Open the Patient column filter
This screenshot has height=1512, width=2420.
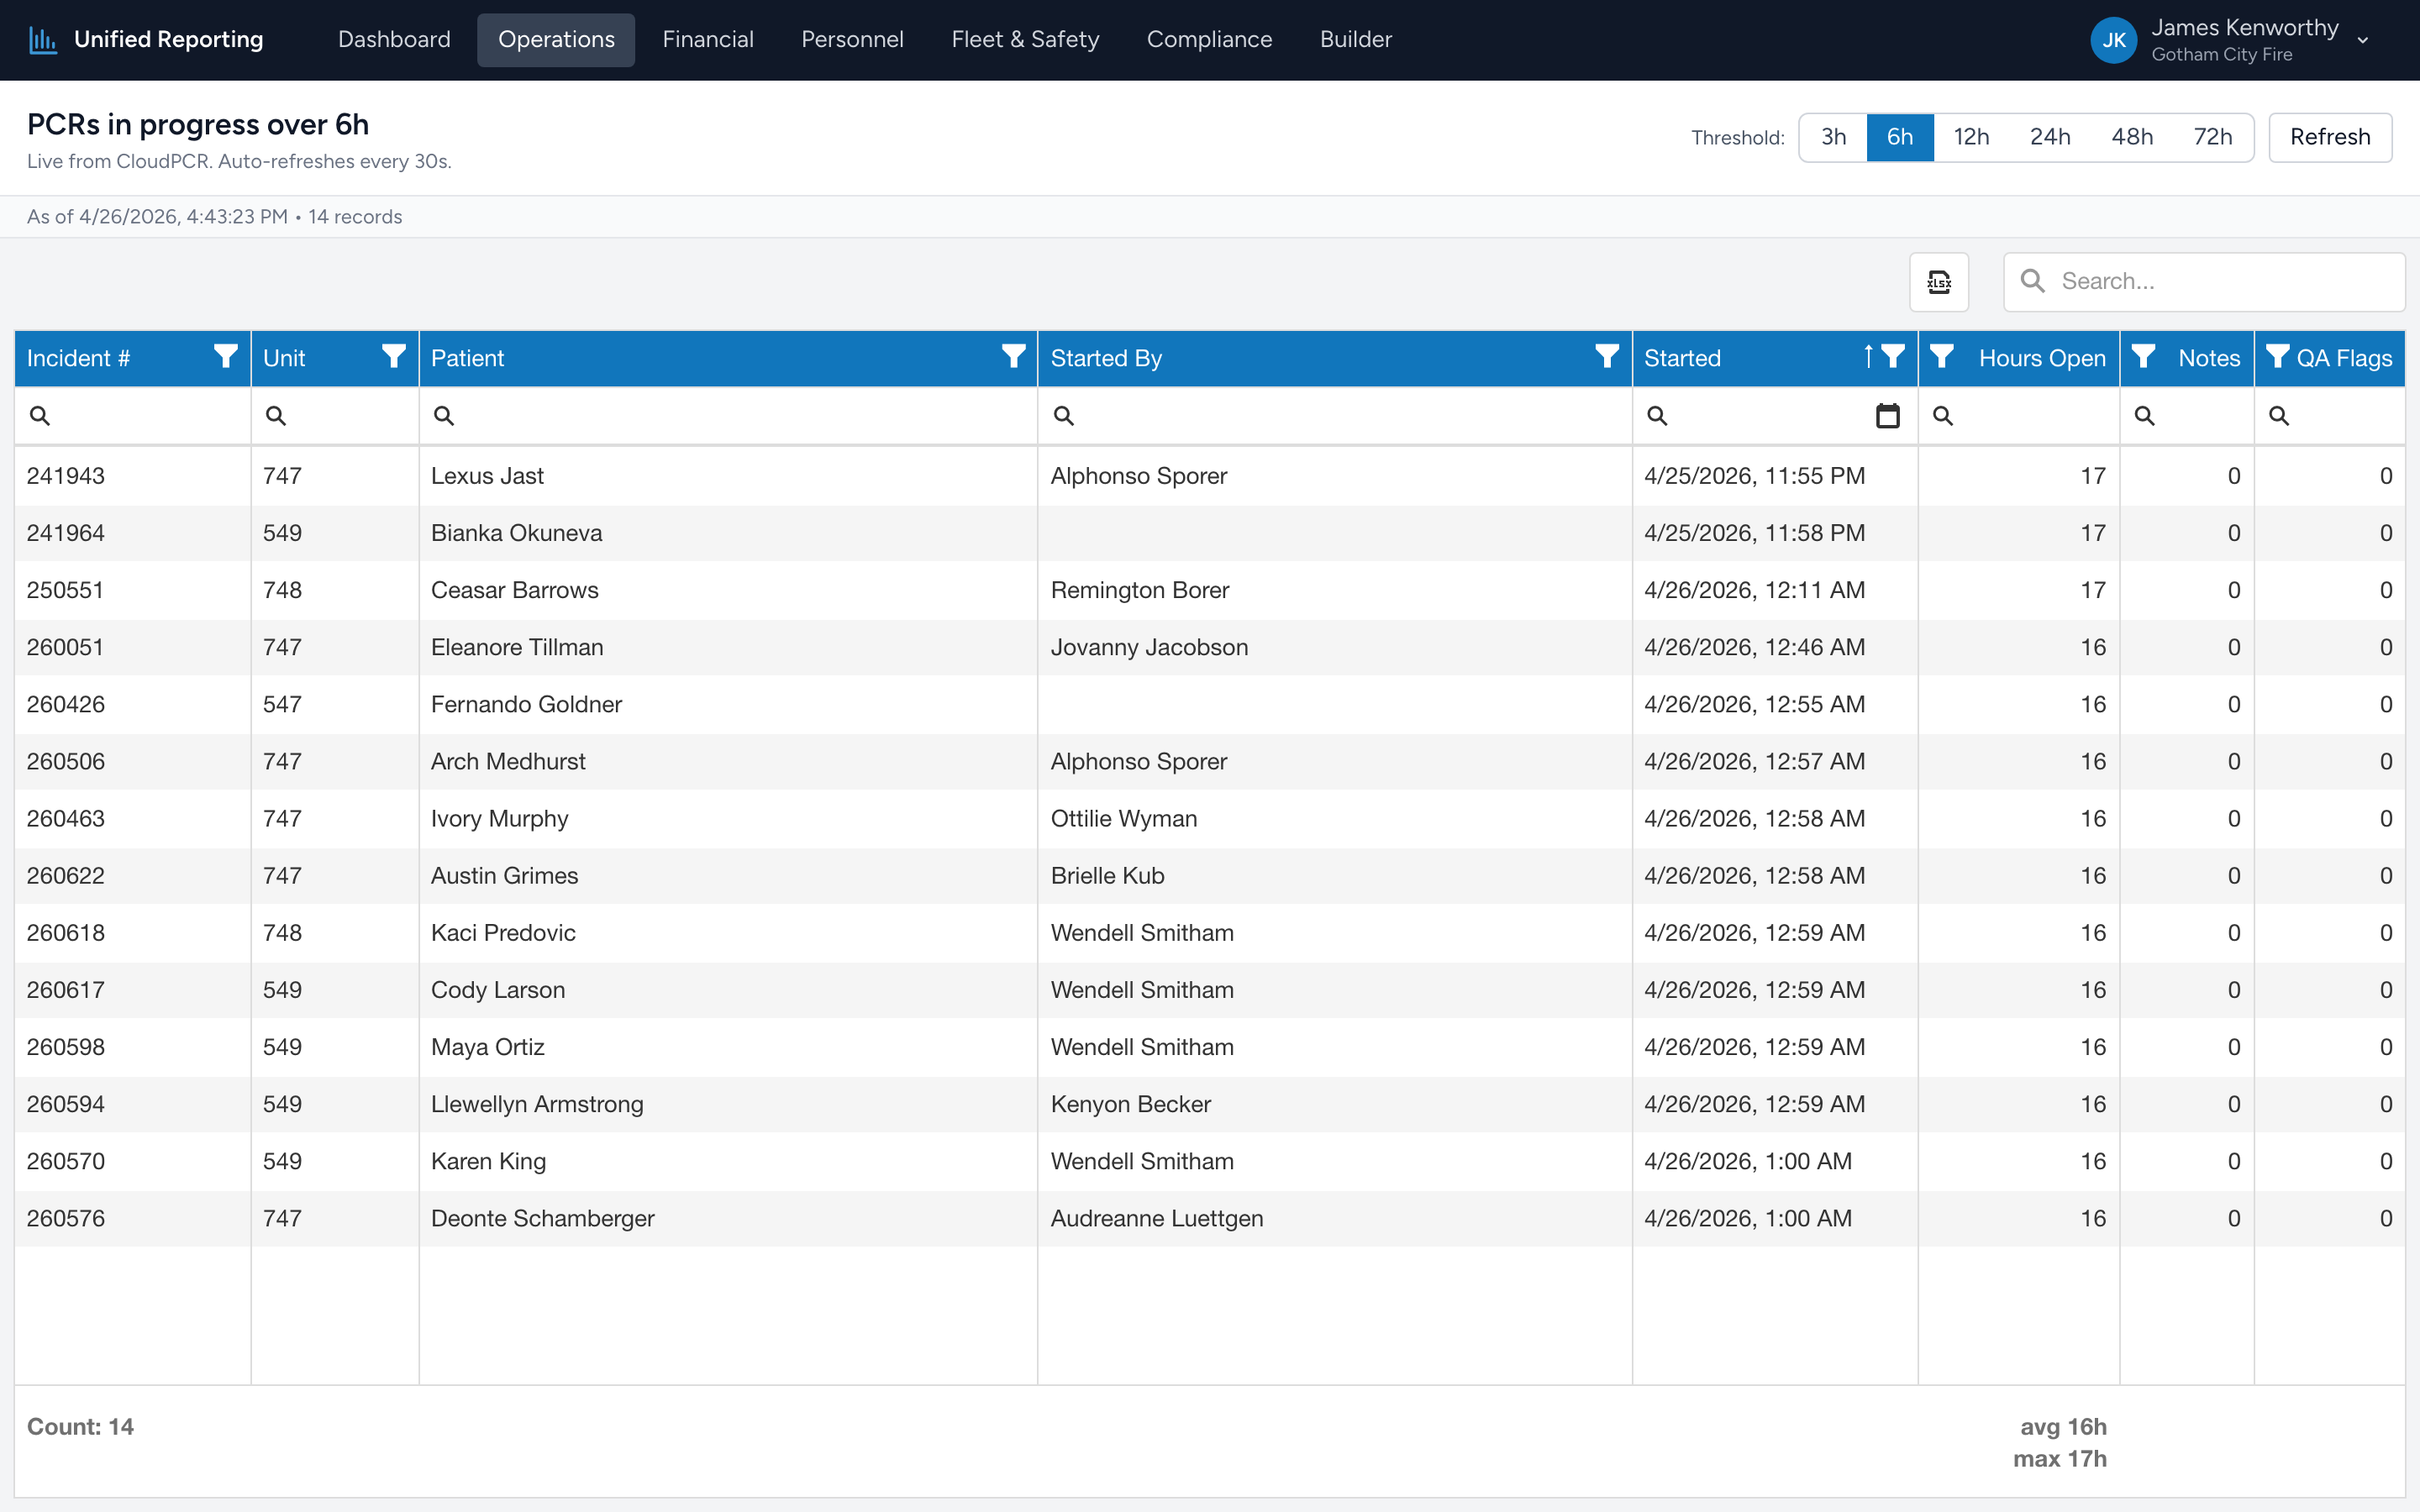click(1013, 357)
